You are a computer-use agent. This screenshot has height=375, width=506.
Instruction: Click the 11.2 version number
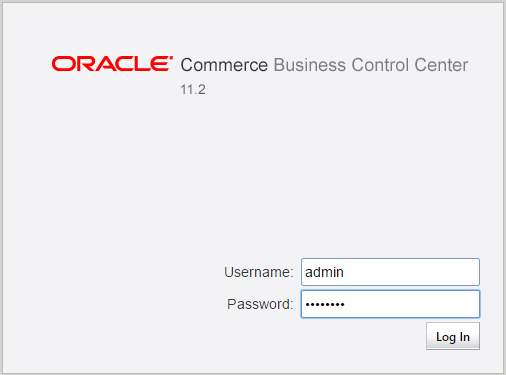[193, 89]
